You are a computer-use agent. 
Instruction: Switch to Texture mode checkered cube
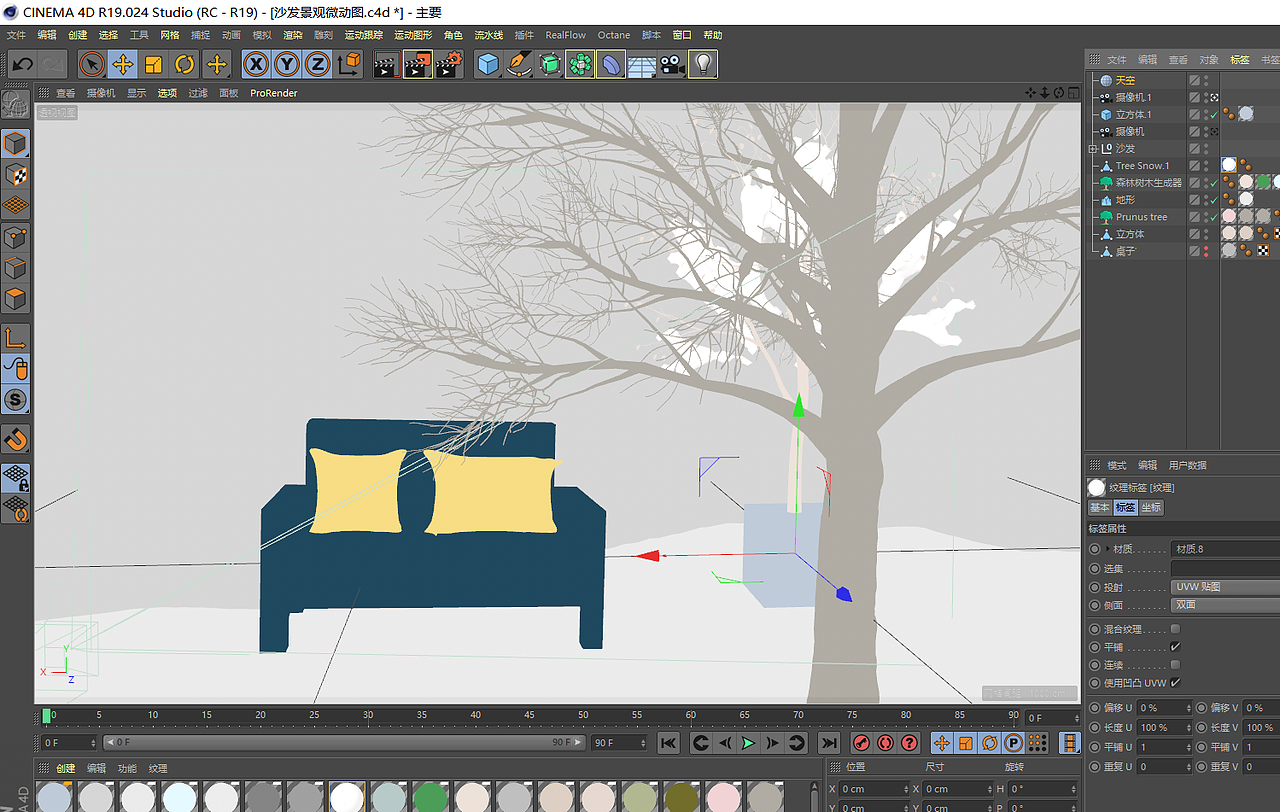tap(16, 174)
